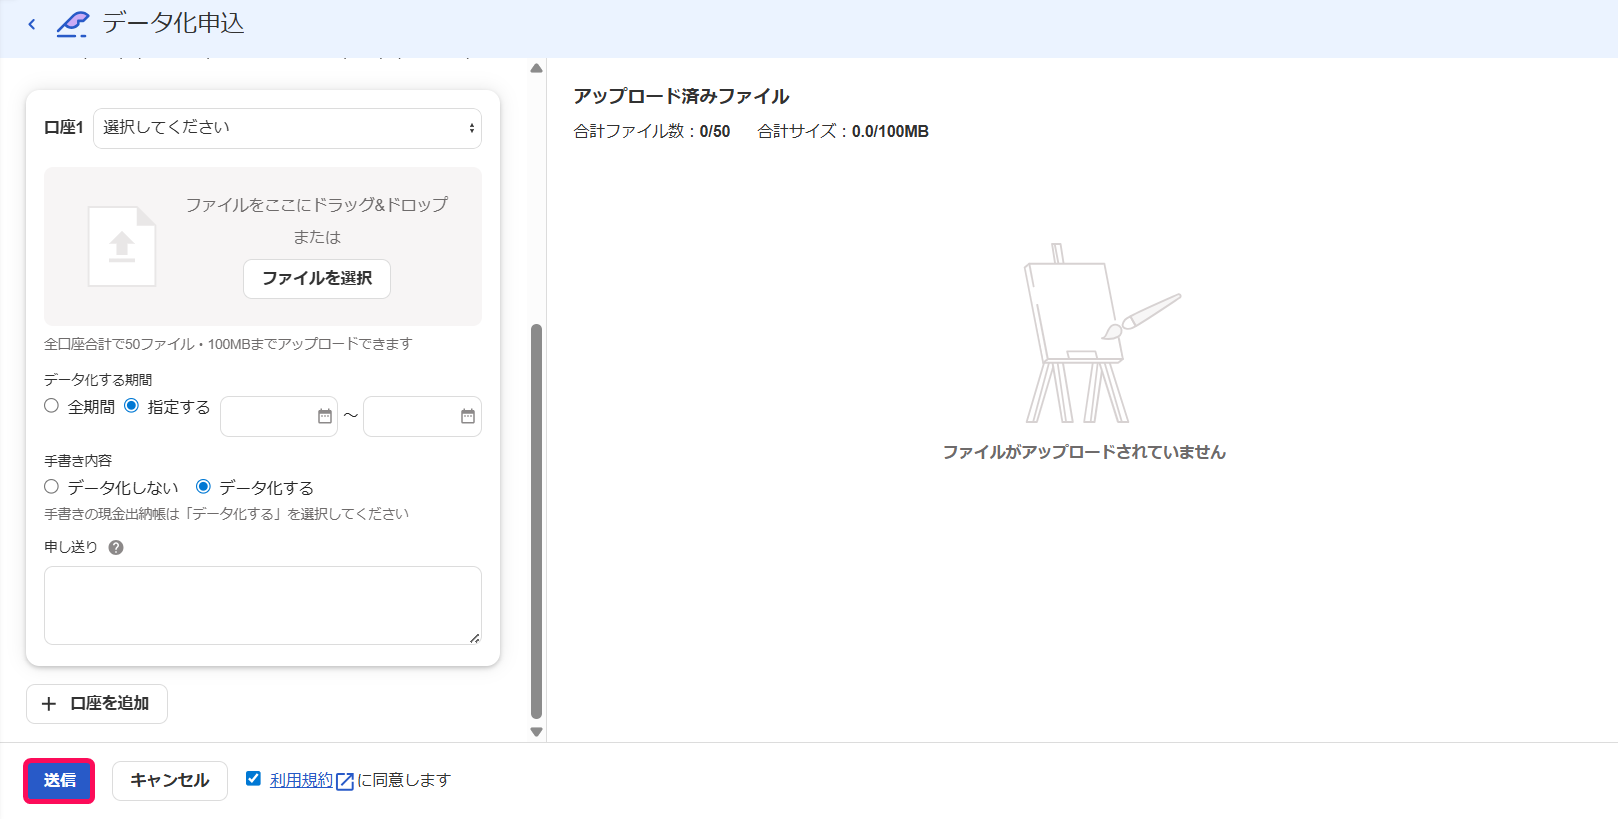Click the start date input field
This screenshot has height=819, width=1618.
279,416
